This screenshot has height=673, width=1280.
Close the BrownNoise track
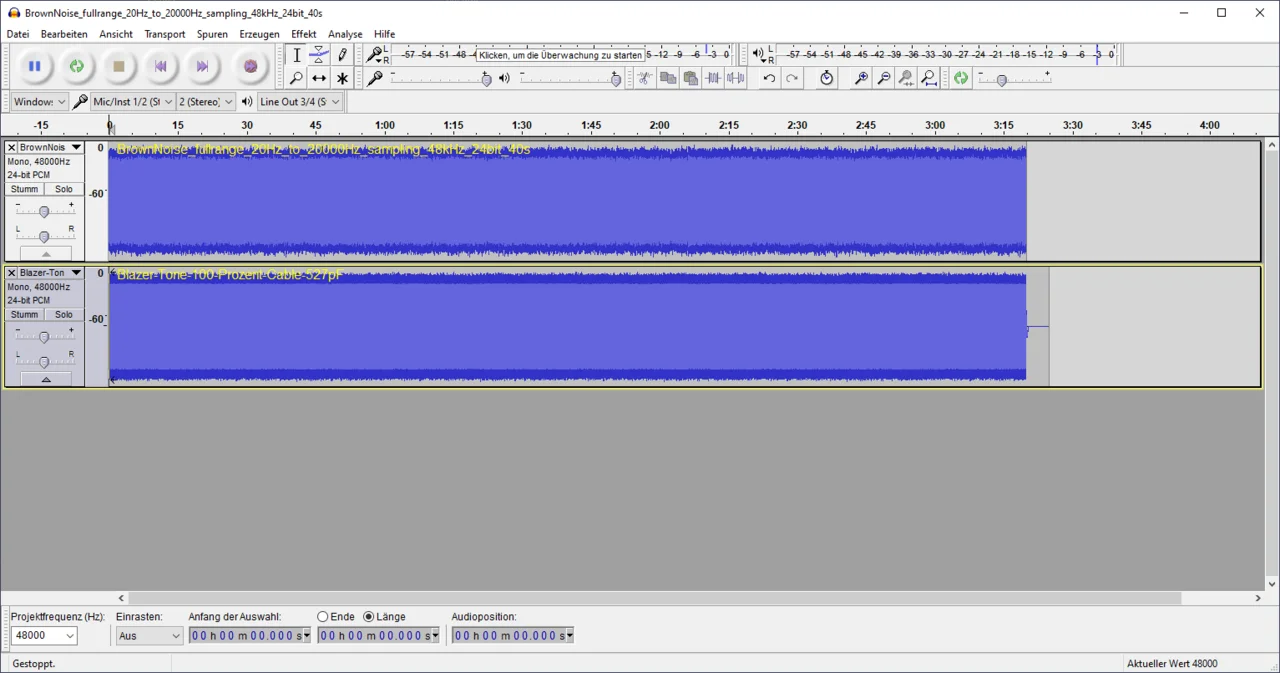(12, 148)
